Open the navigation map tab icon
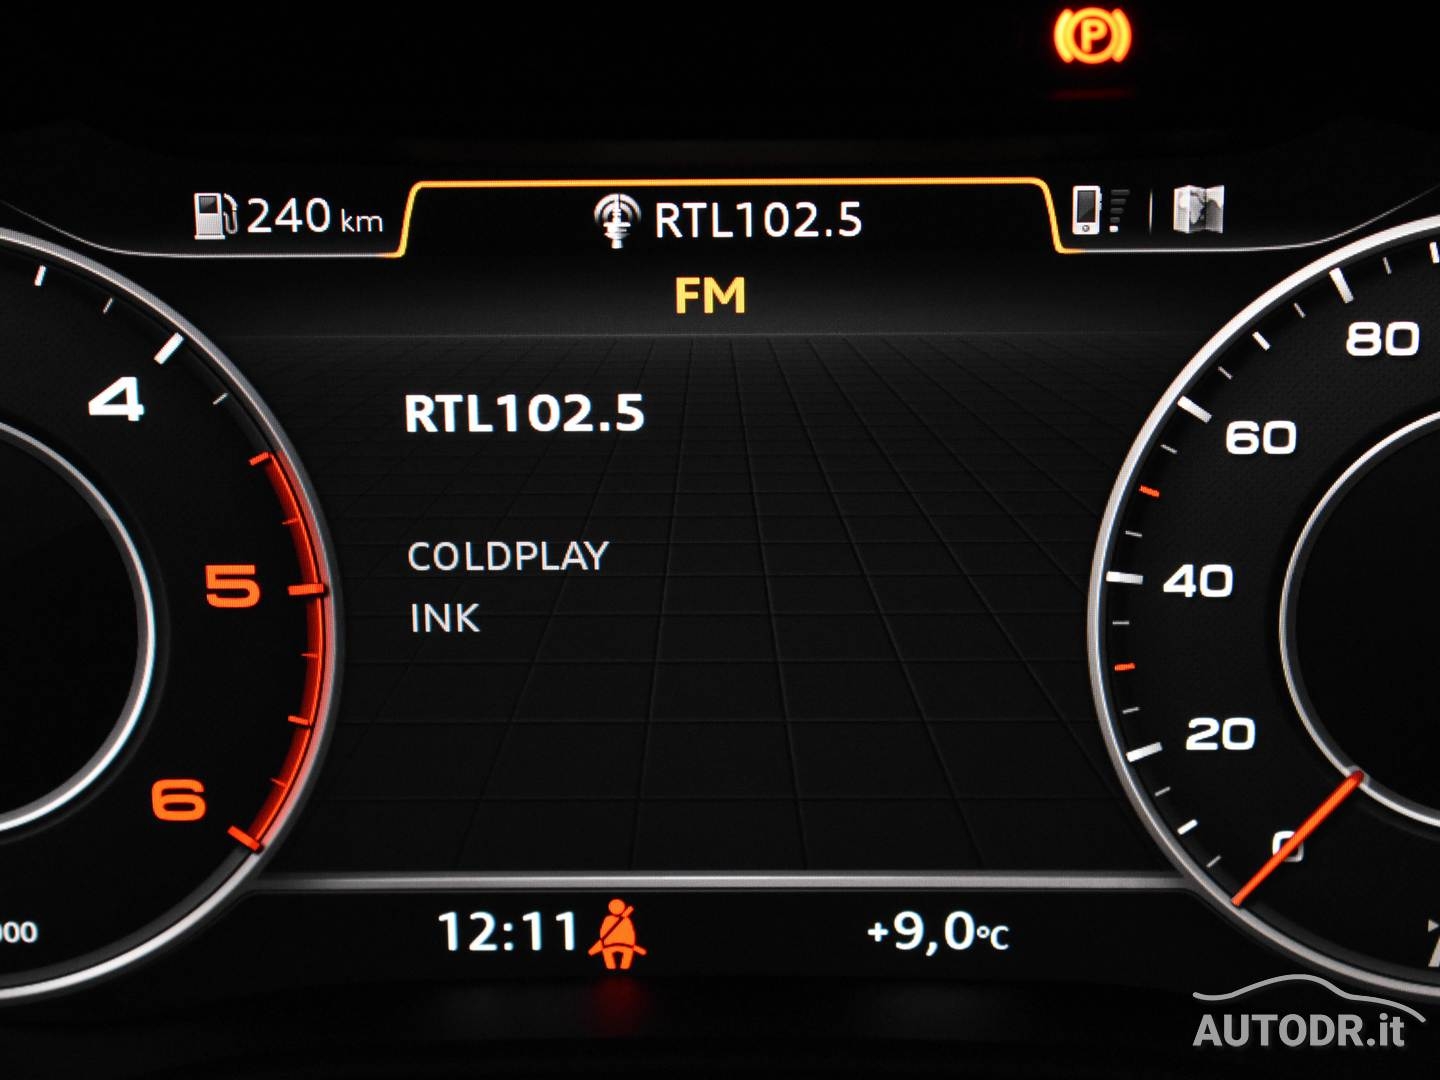 (1197, 210)
